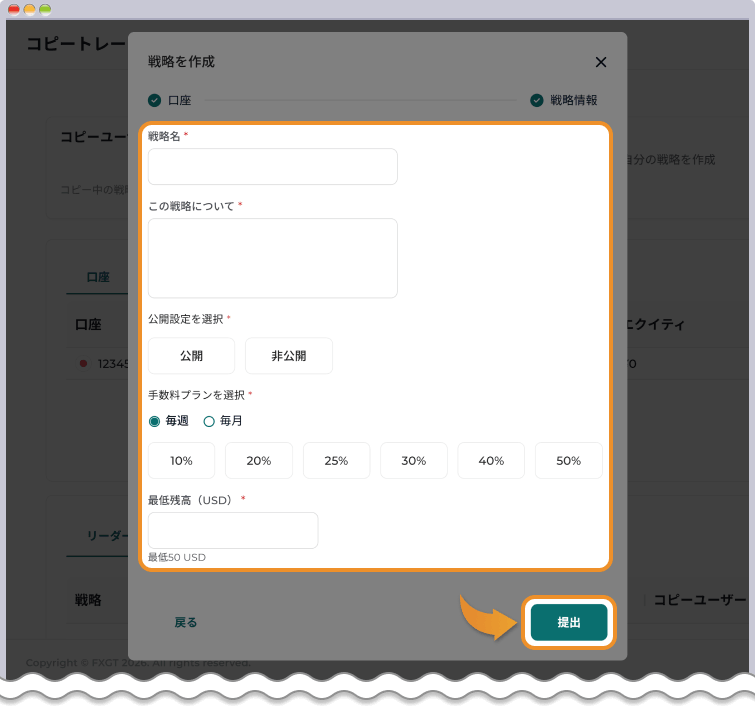The width and height of the screenshot is (755, 710).
Task: Click the 戦略を作成 dialog title
Action: point(181,62)
